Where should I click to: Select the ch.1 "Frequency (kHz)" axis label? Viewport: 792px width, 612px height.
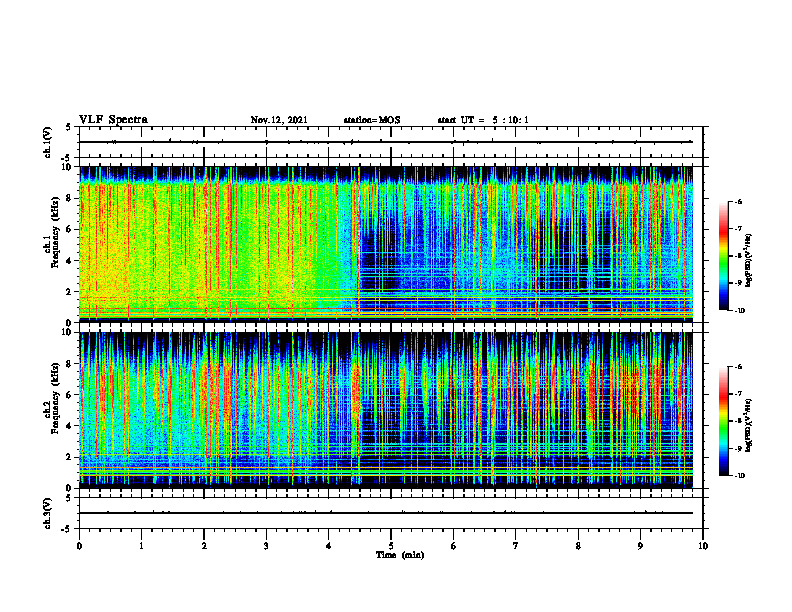[x=55, y=232]
